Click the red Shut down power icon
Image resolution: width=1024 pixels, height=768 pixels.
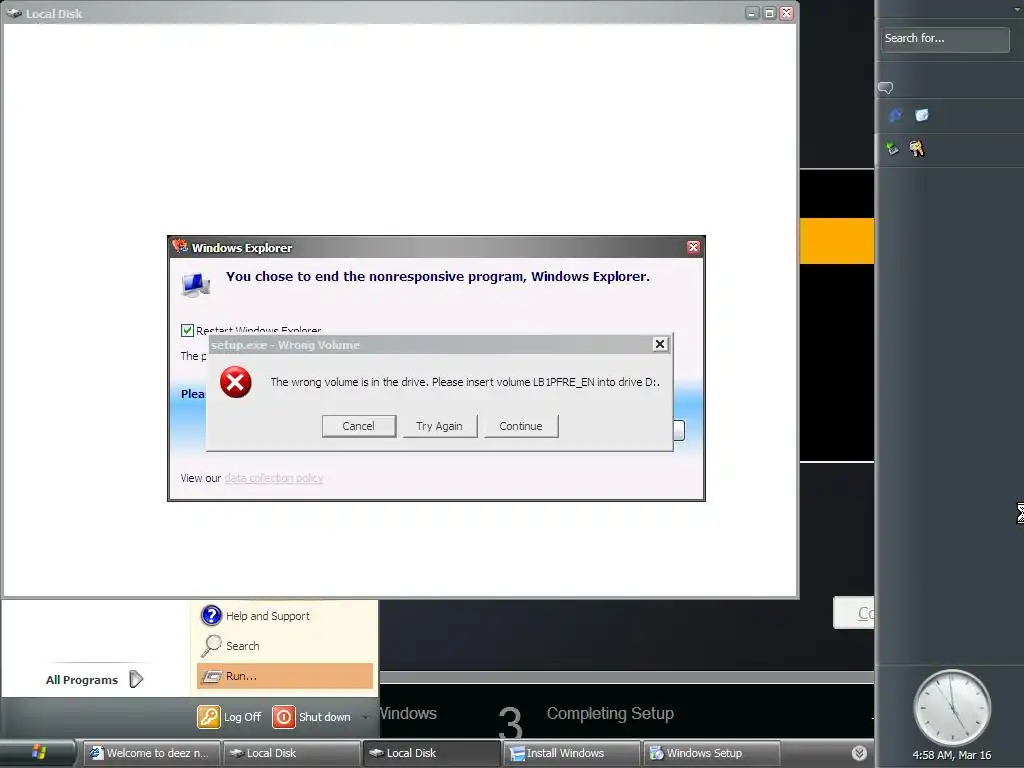coord(283,716)
